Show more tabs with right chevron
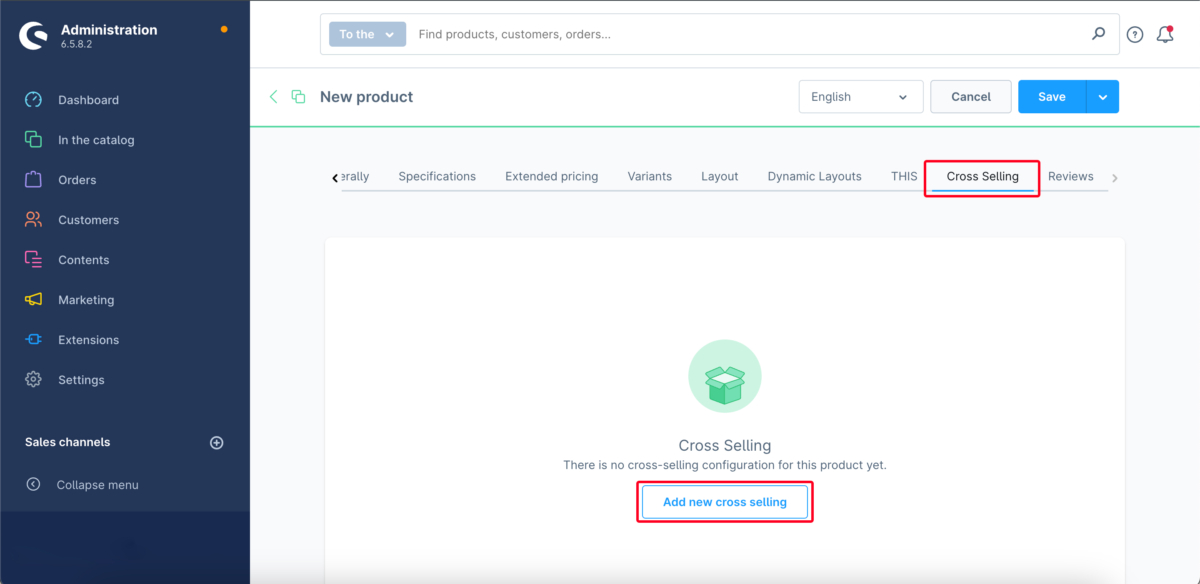This screenshot has height=584, width=1200. (x=1115, y=178)
